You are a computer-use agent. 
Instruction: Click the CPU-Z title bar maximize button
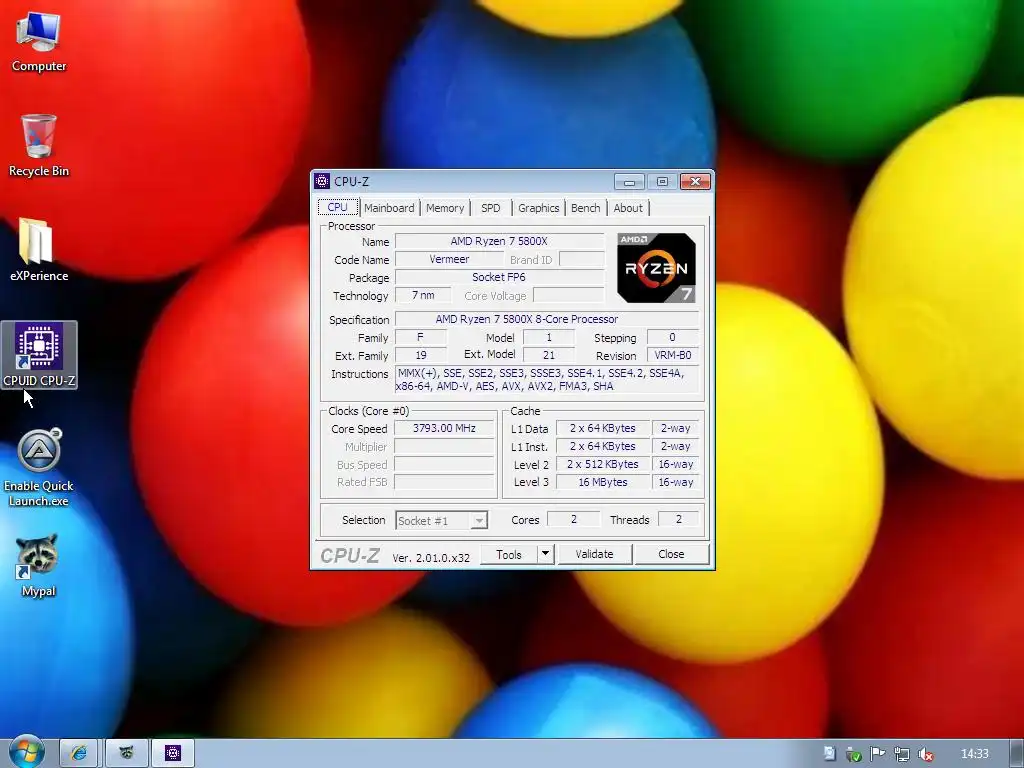coord(662,182)
